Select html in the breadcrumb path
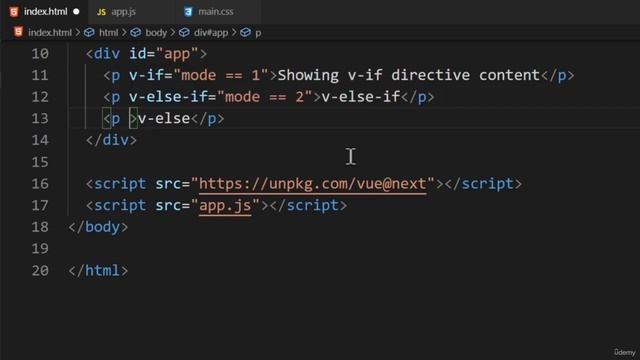This screenshot has height=360, width=640. point(109,33)
